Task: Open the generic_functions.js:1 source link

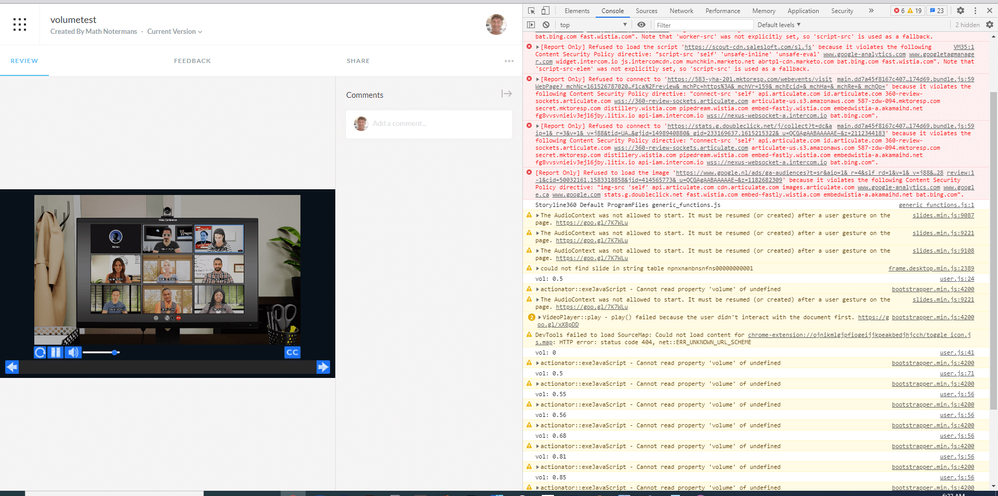Action: click(936, 206)
